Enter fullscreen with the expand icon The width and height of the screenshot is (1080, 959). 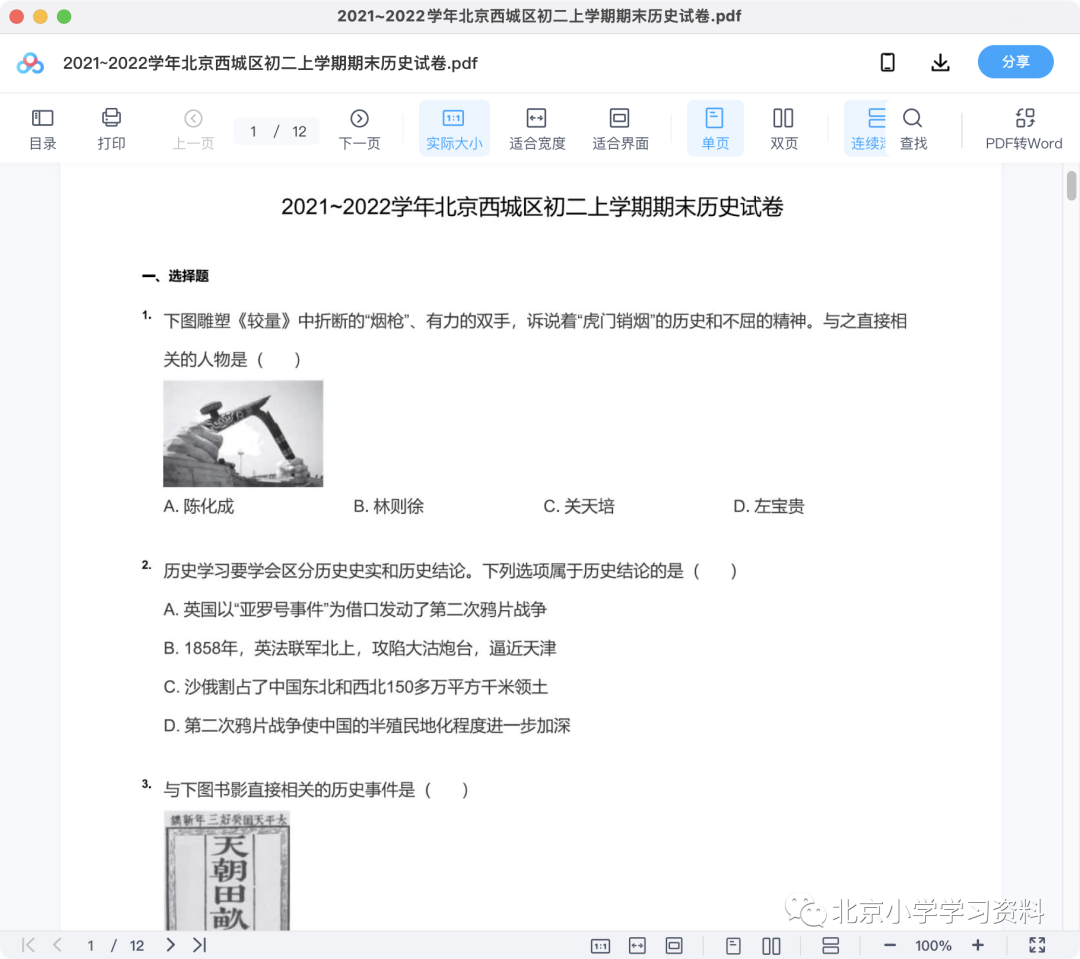pos(1037,945)
